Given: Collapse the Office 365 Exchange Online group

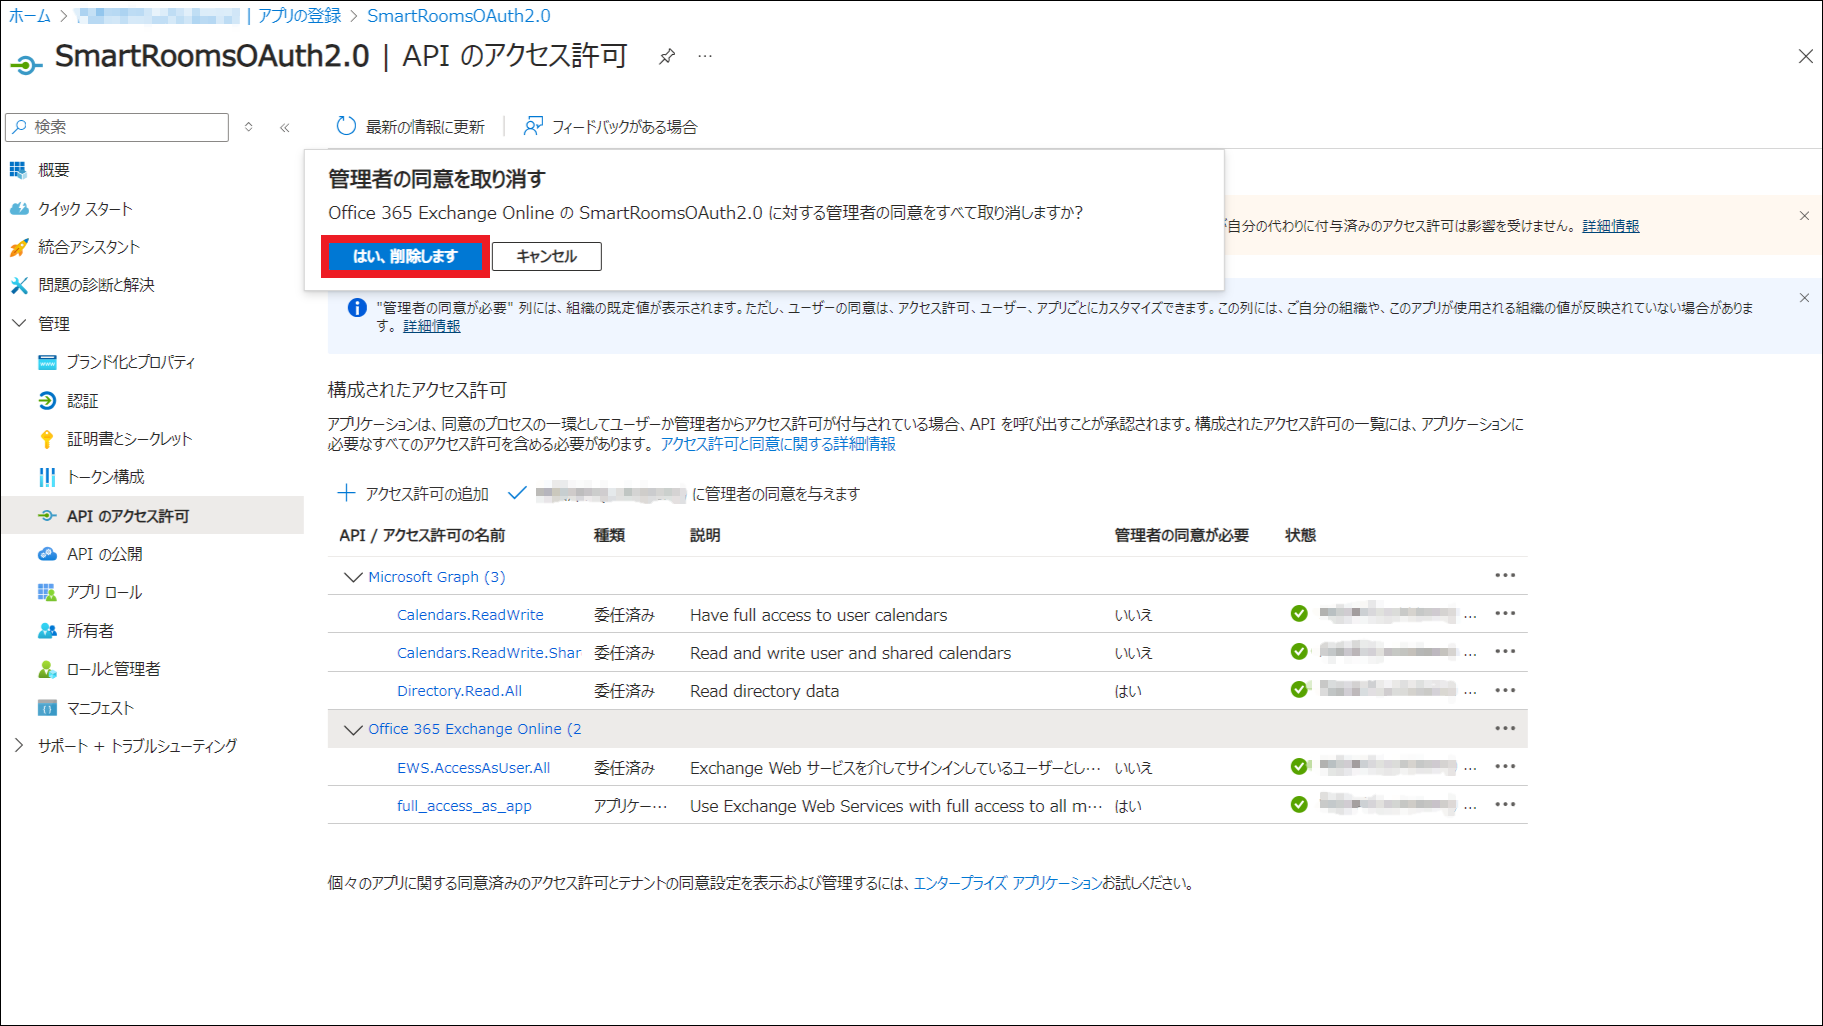Looking at the screenshot, I should tap(352, 729).
